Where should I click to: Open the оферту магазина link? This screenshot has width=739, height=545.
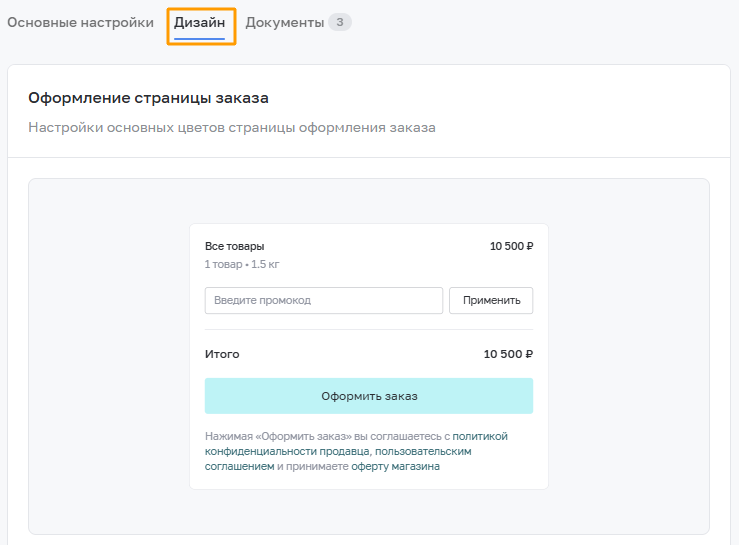[x=395, y=467]
